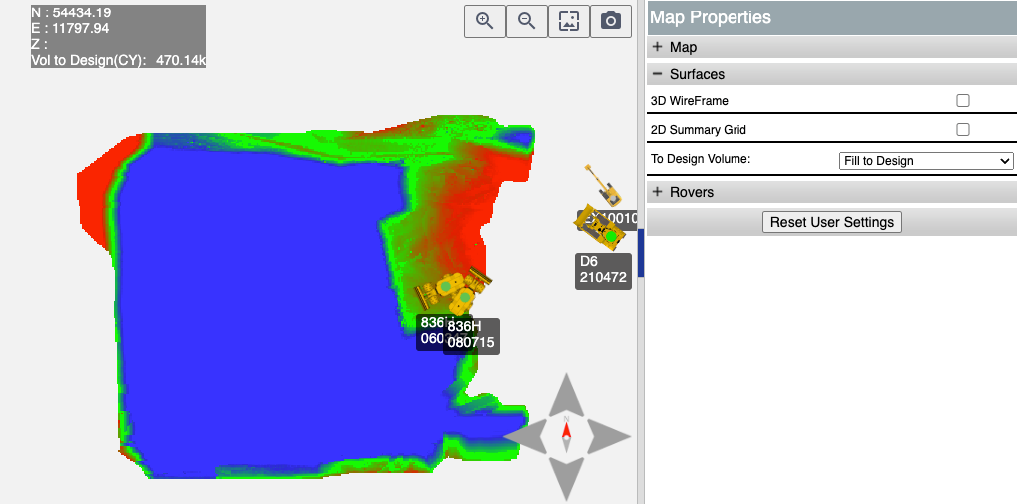Pan the map east with right arrow

tap(608, 437)
